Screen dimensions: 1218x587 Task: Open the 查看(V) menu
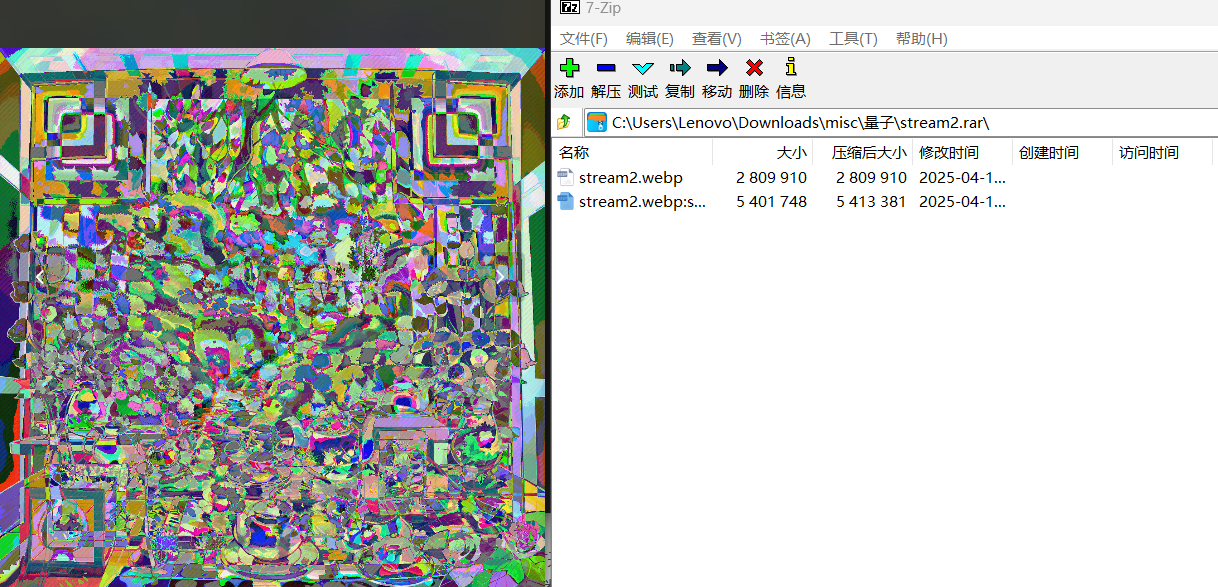click(717, 39)
